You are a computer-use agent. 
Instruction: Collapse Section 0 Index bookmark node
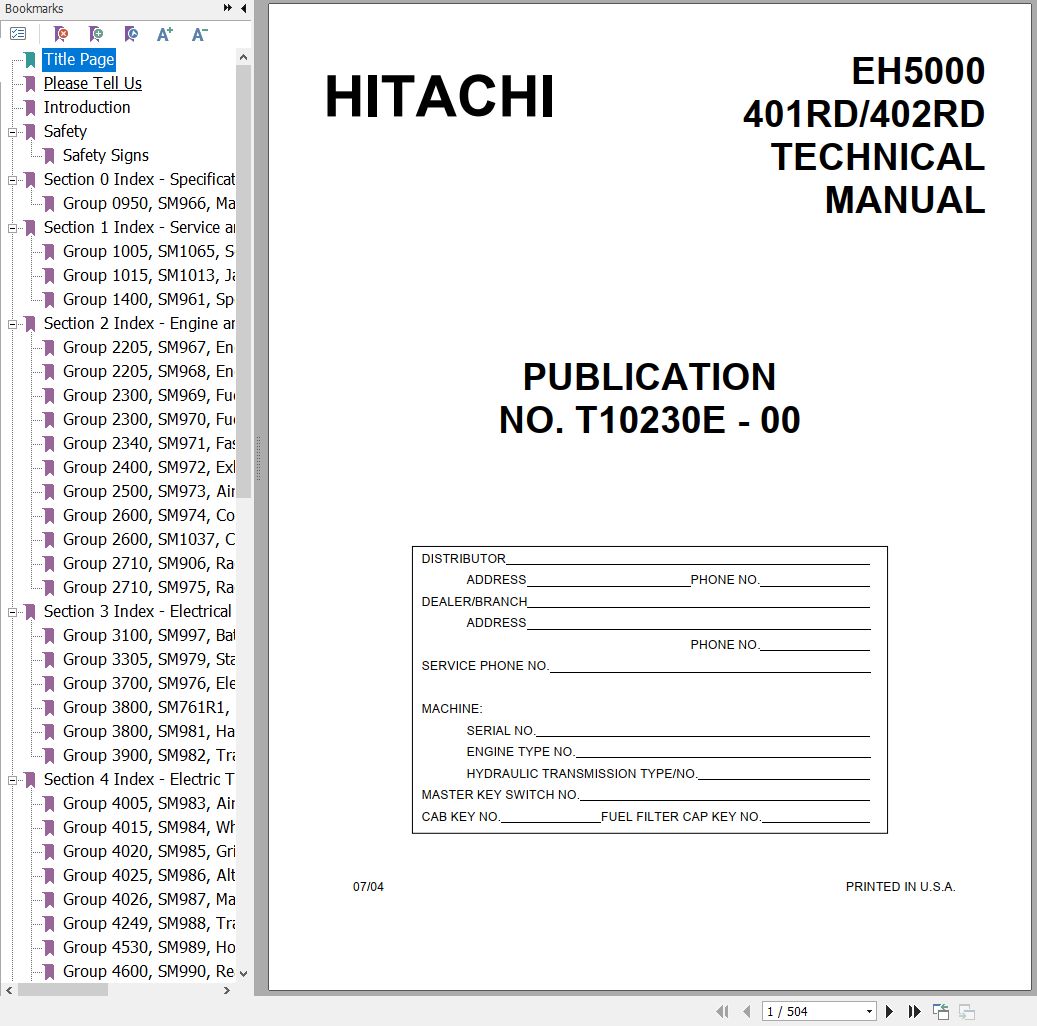pyautogui.click(x=12, y=180)
